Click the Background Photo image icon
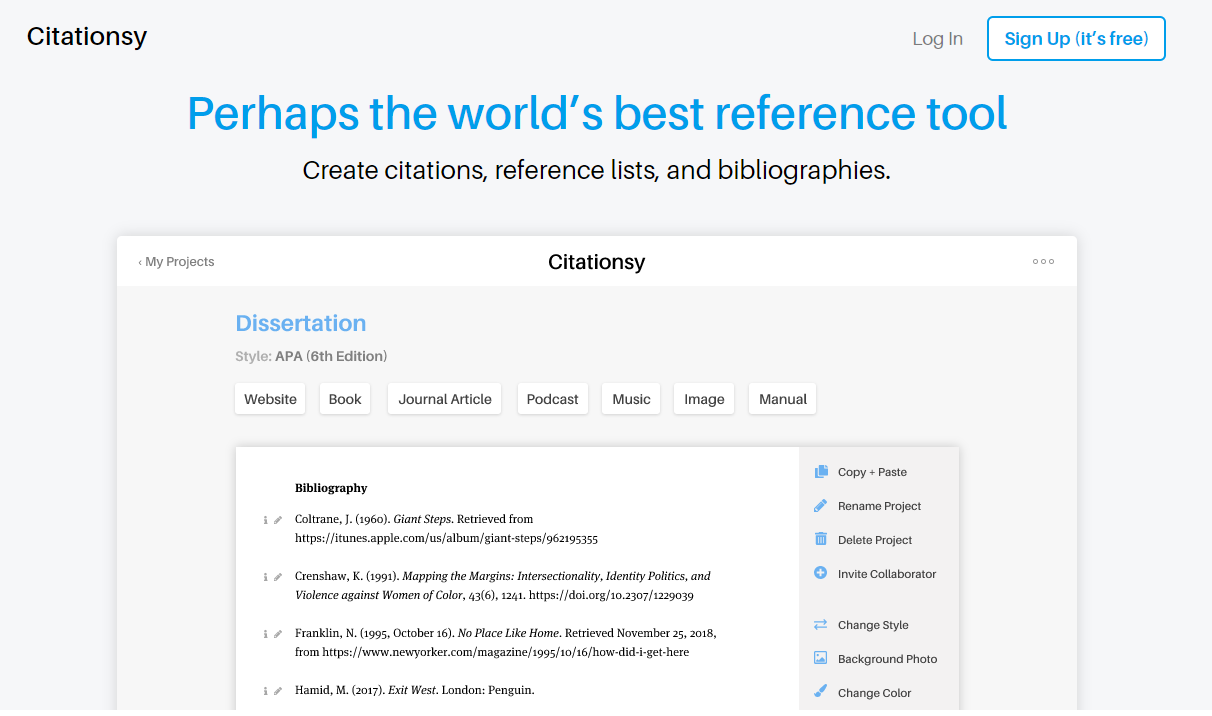 tap(821, 658)
